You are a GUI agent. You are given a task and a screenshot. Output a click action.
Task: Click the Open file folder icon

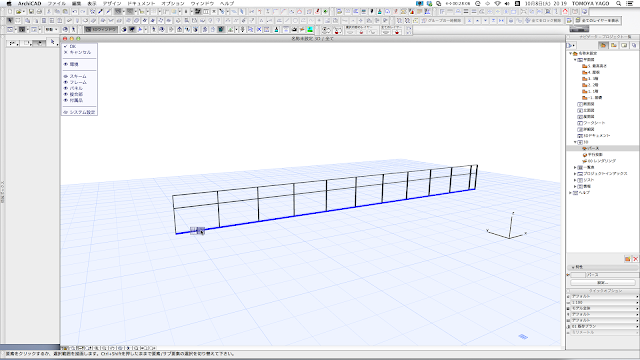click(19, 12)
